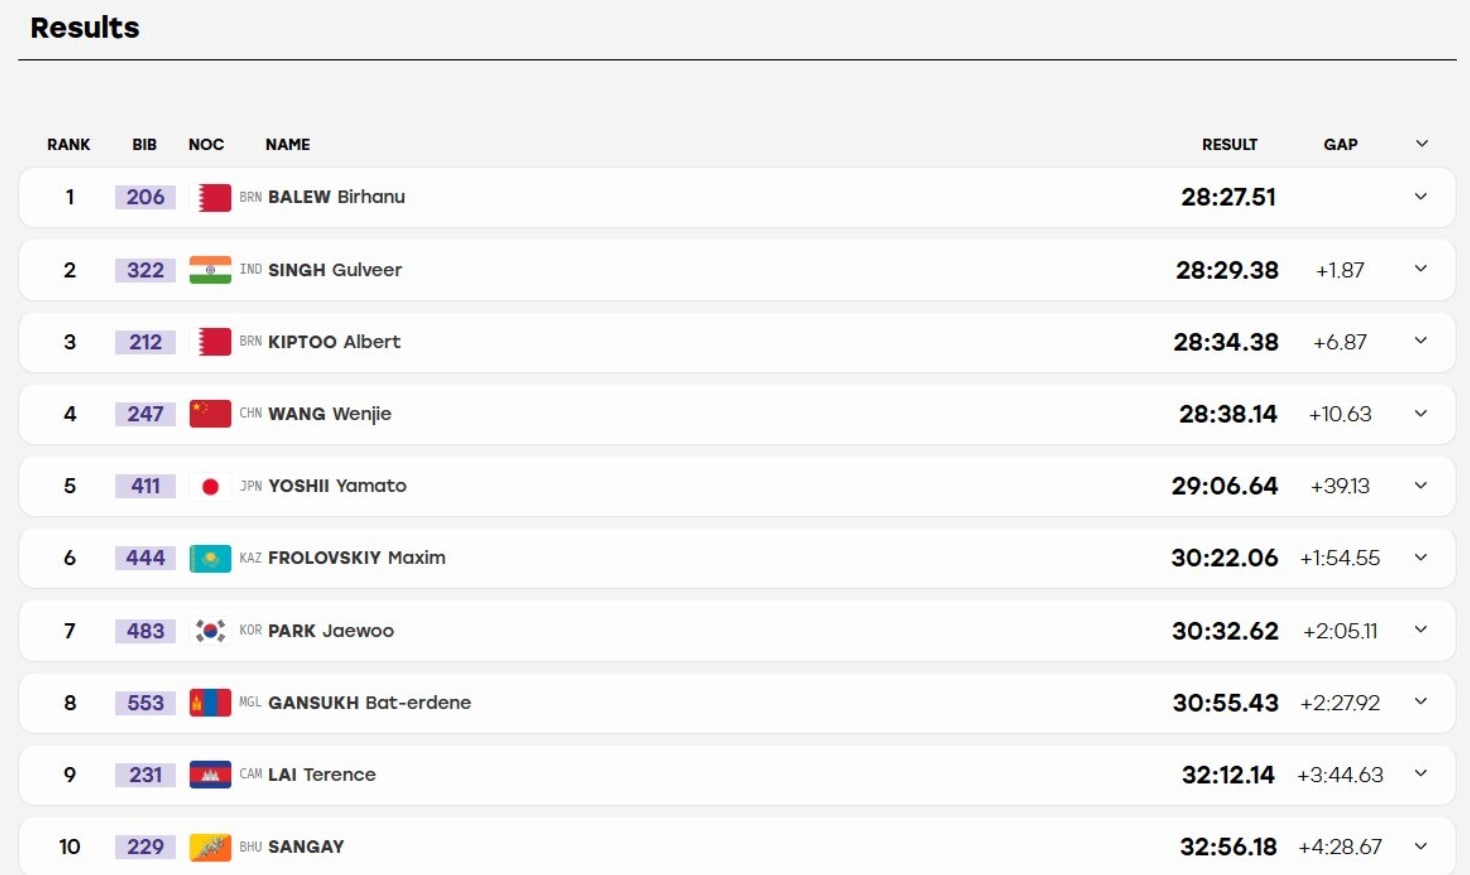
Task: Select the name BALEW Birhanu
Action: pyautogui.click(x=336, y=197)
